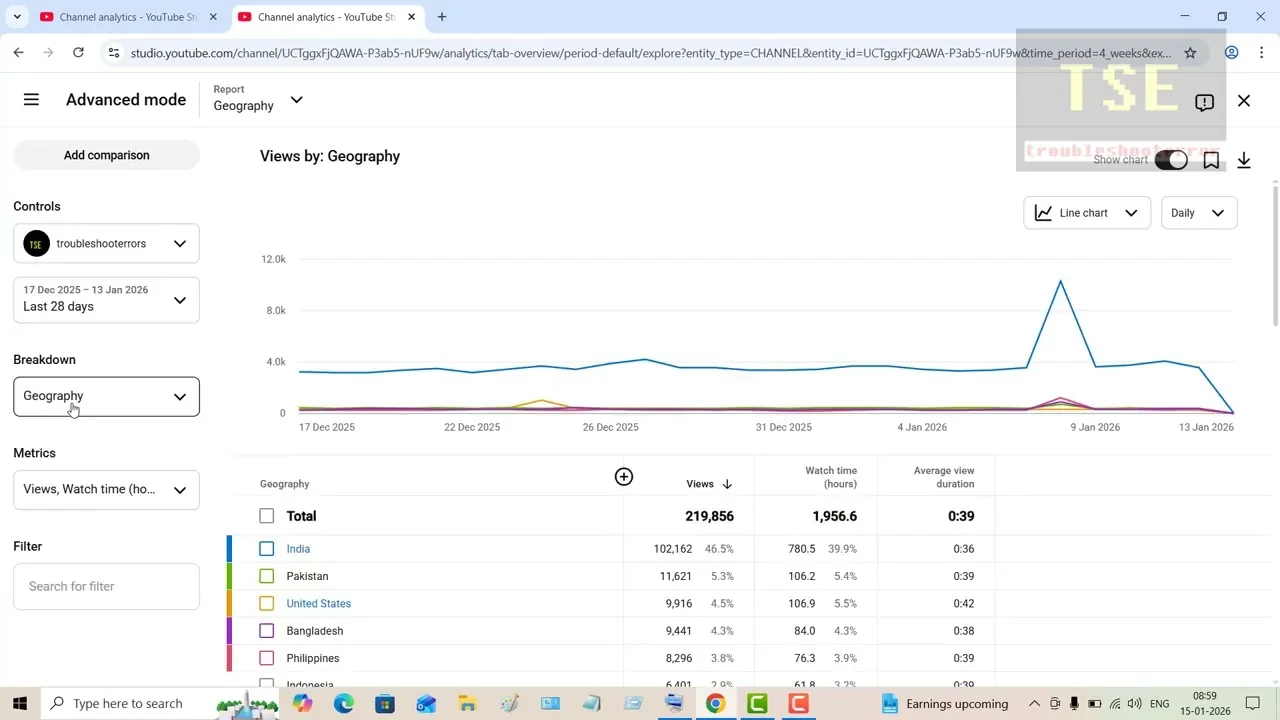Tick the United States row checkbox
The height and width of the screenshot is (720, 1280).
(266, 604)
